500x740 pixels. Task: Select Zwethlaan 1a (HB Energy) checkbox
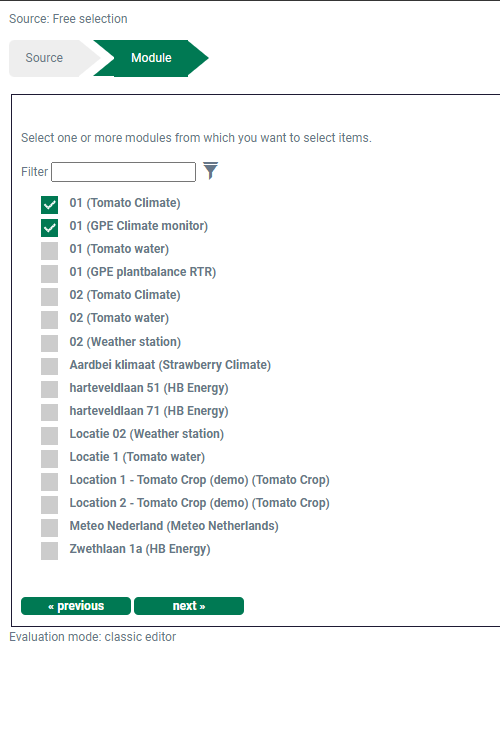coord(50,551)
